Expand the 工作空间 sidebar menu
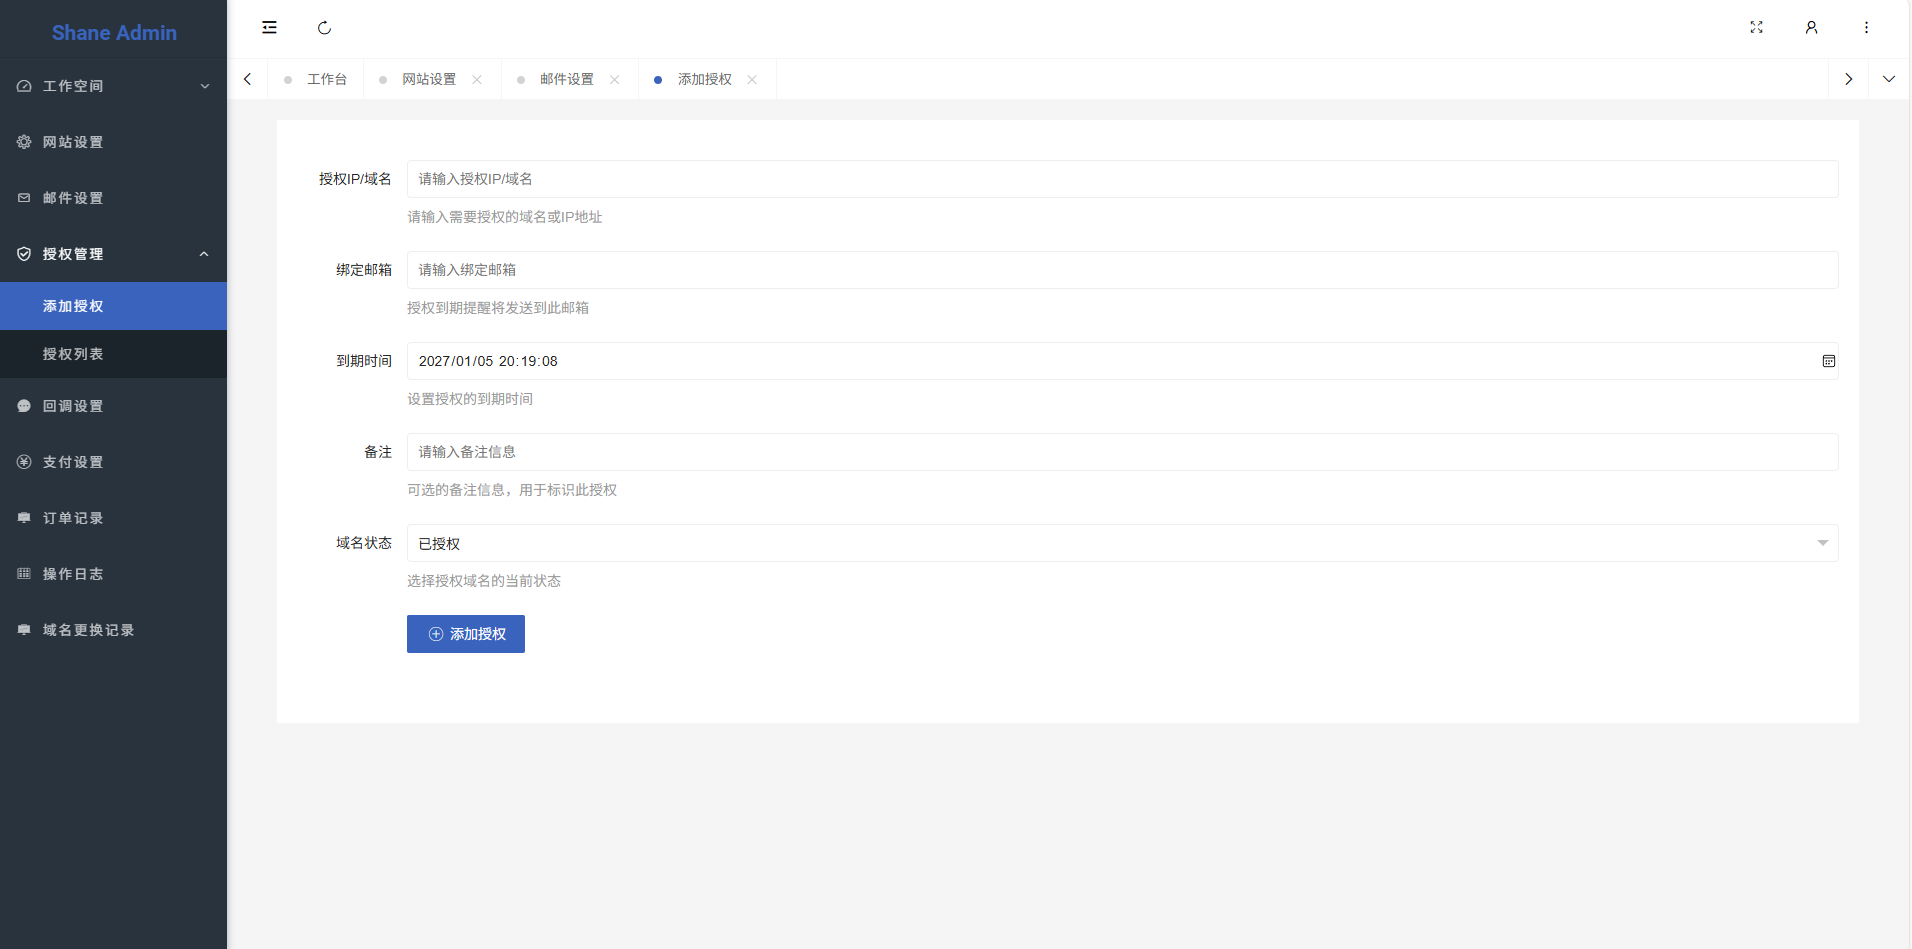The width and height of the screenshot is (1912, 949). click(113, 86)
